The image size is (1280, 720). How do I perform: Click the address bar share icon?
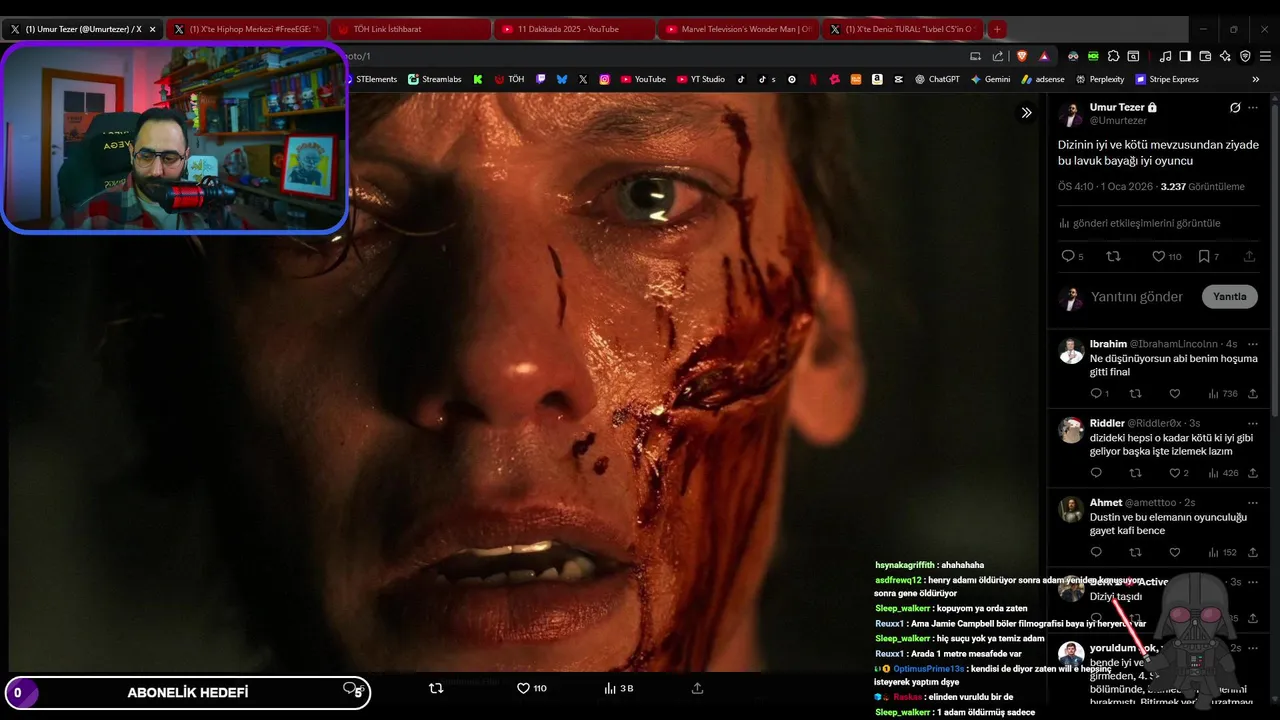(x=997, y=56)
